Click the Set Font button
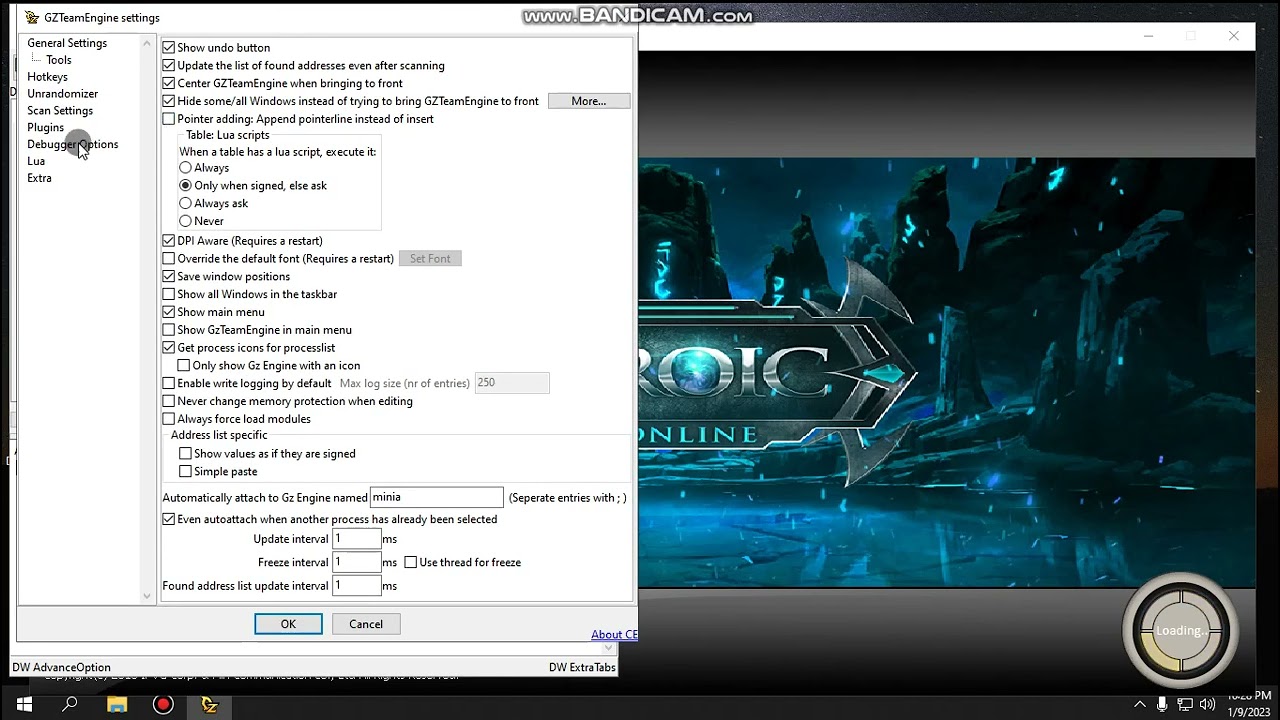The image size is (1280, 720). [x=430, y=259]
